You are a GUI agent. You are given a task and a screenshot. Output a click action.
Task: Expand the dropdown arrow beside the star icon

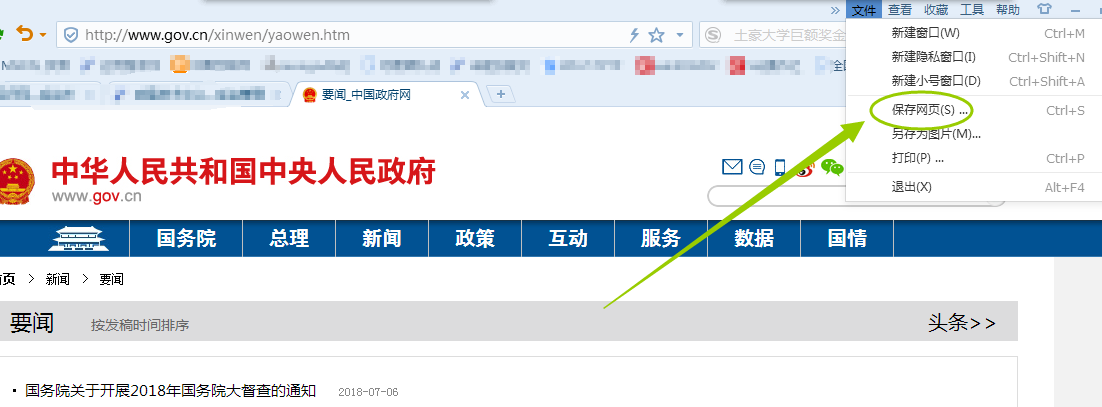pyautogui.click(x=680, y=35)
